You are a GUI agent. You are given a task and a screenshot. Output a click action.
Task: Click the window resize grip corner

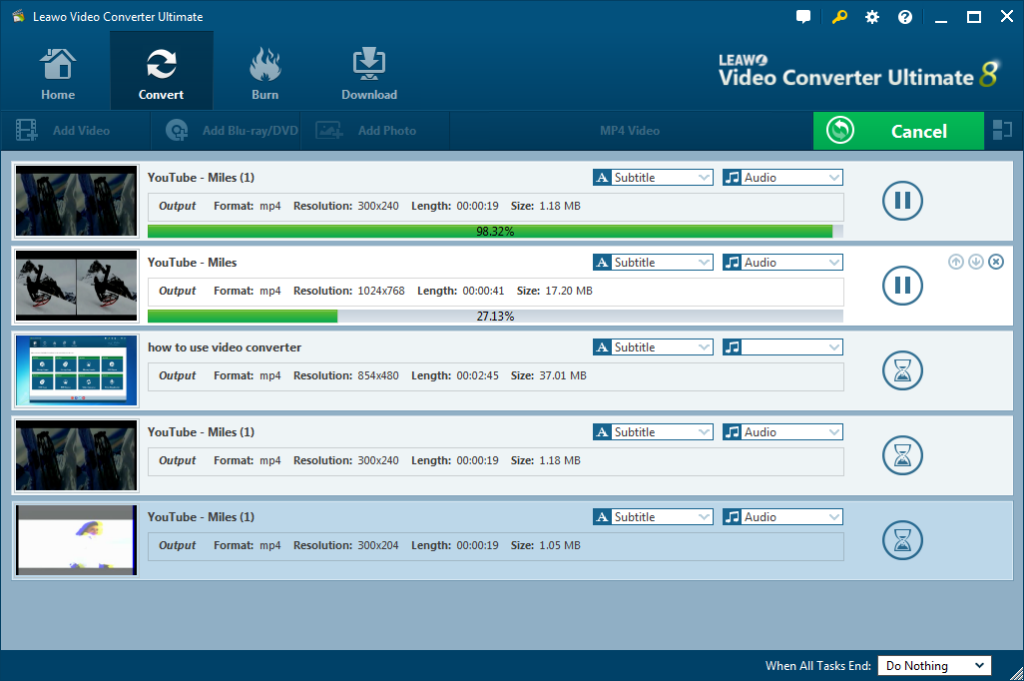[x=1016, y=674]
